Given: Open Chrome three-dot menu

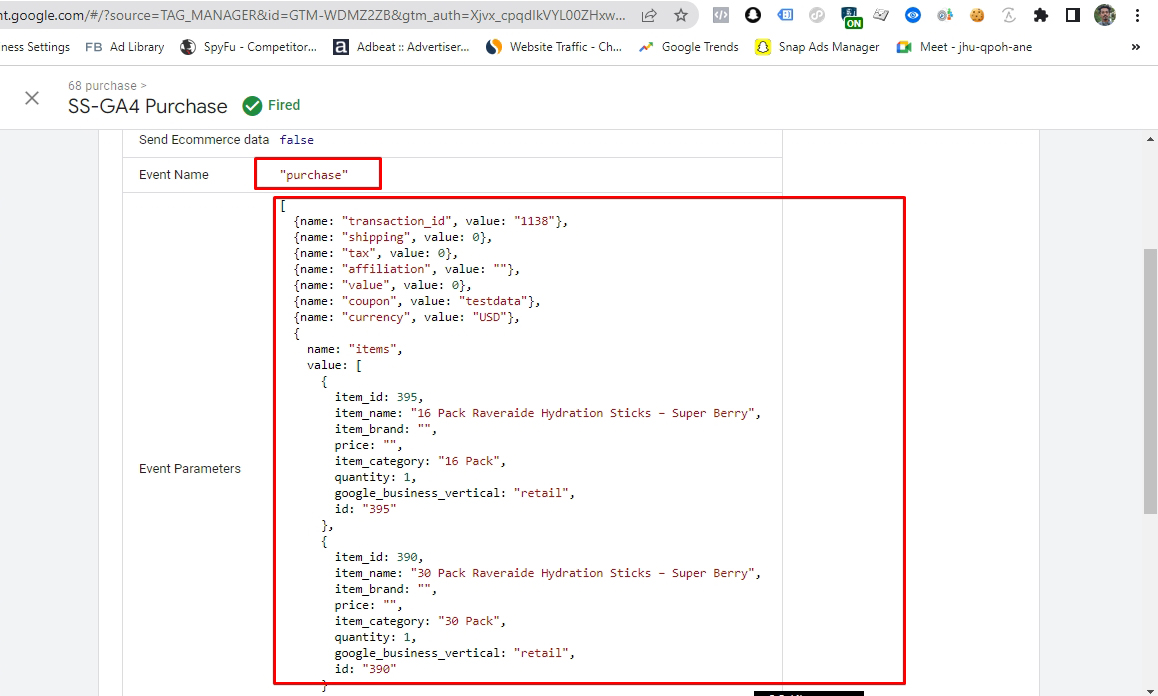Looking at the screenshot, I should pyautogui.click(x=1138, y=15).
